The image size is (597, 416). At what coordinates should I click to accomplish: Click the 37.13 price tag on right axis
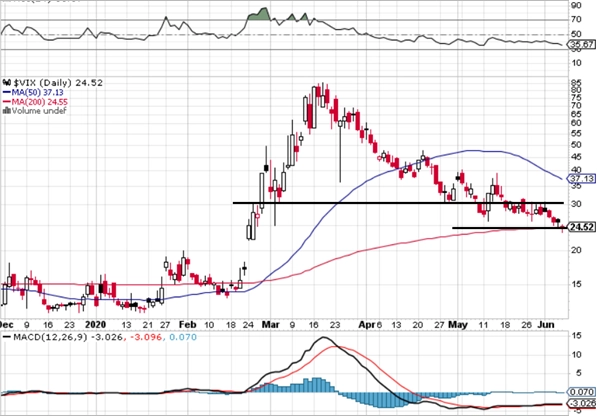point(581,179)
